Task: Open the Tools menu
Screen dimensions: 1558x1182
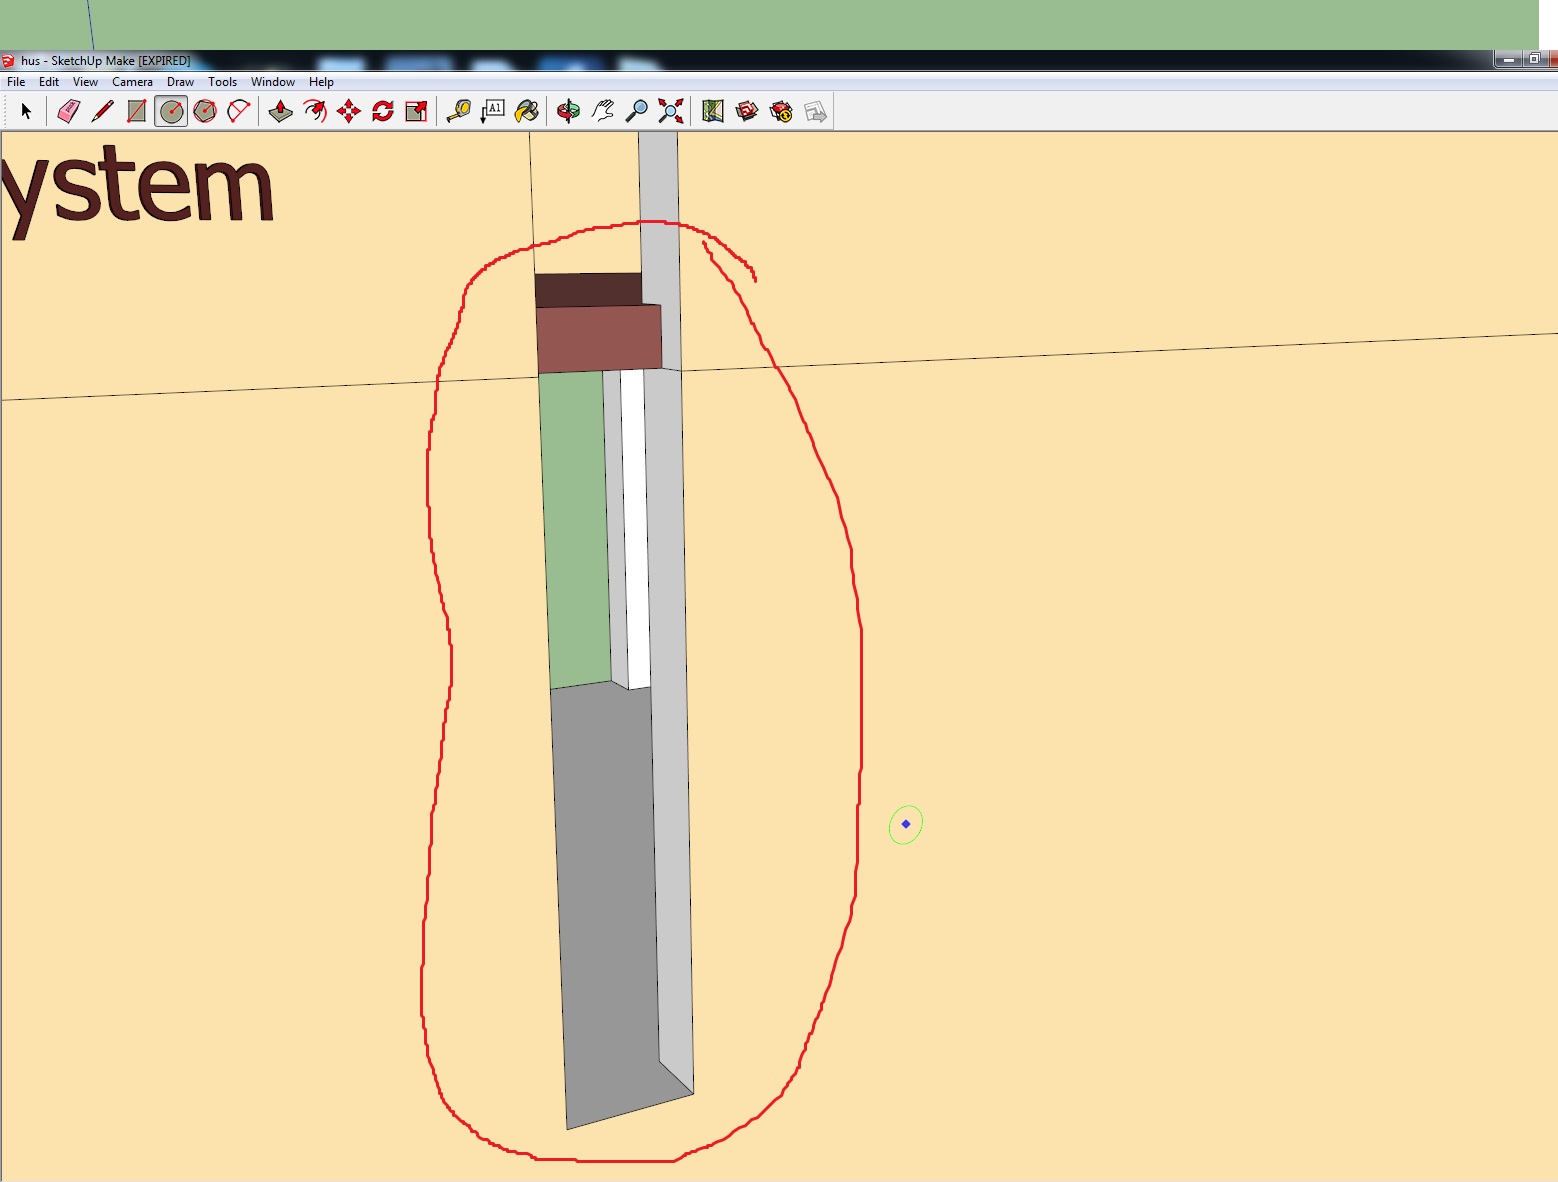Action: pos(222,82)
